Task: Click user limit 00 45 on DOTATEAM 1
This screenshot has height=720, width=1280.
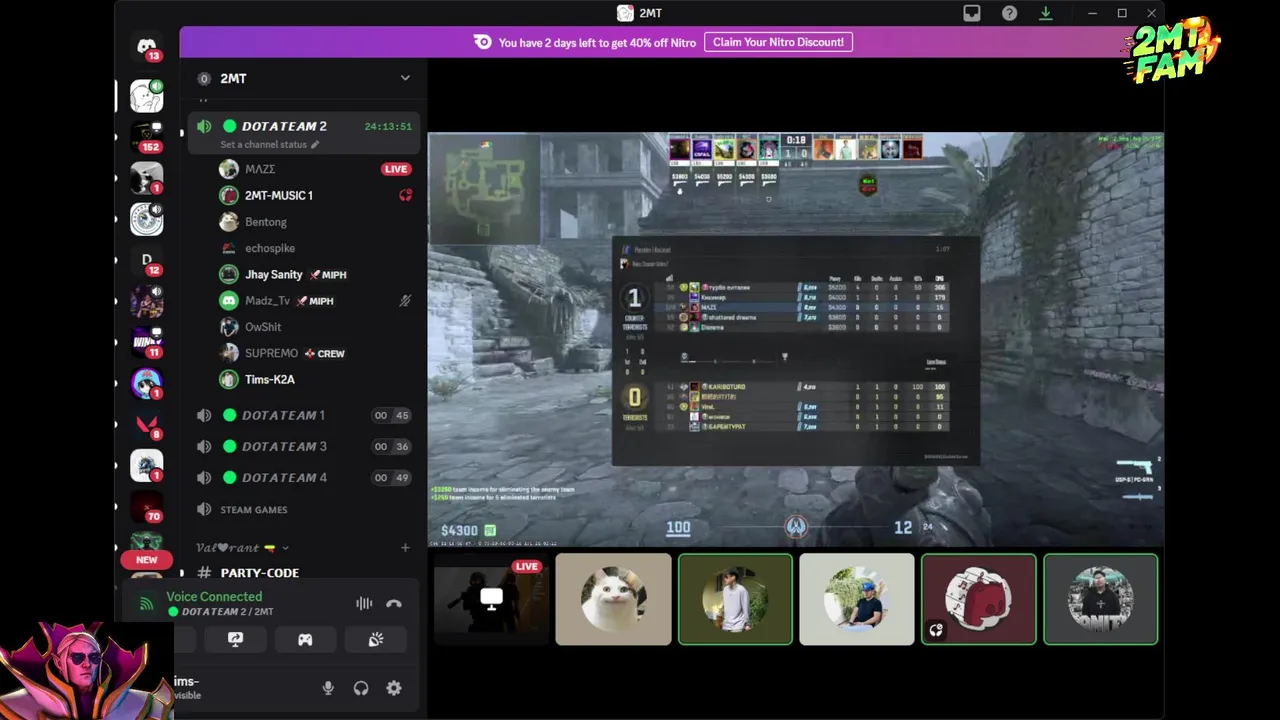Action: [391, 415]
